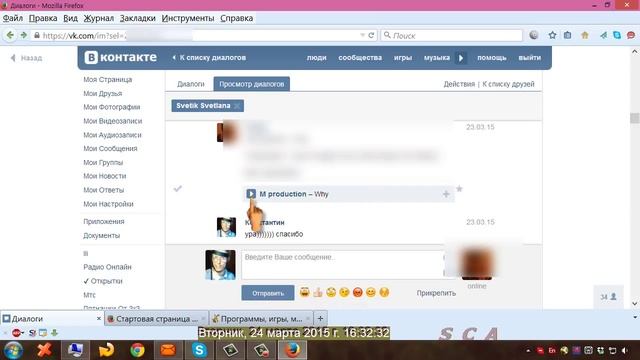The height and width of the screenshot is (360, 640).
Task: Send the message with Отправить button
Action: coord(268,293)
